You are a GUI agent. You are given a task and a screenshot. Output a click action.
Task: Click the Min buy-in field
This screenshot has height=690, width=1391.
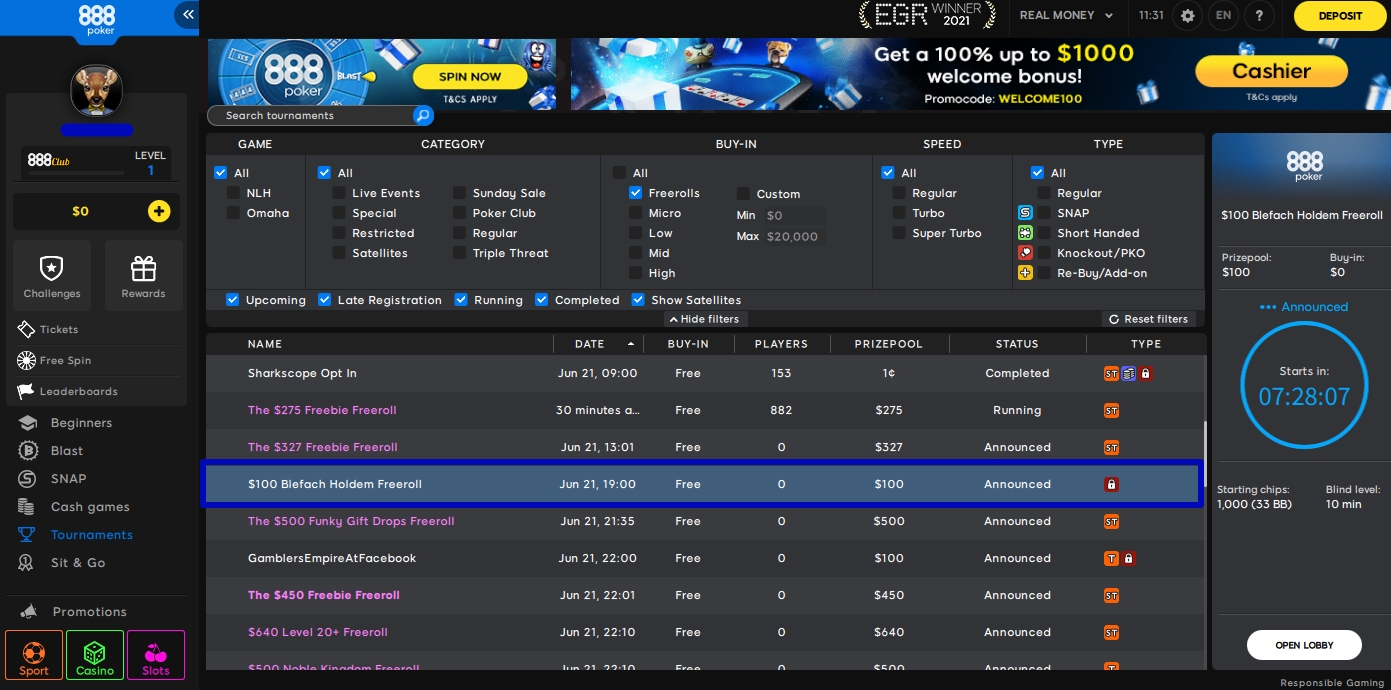[x=795, y=216]
